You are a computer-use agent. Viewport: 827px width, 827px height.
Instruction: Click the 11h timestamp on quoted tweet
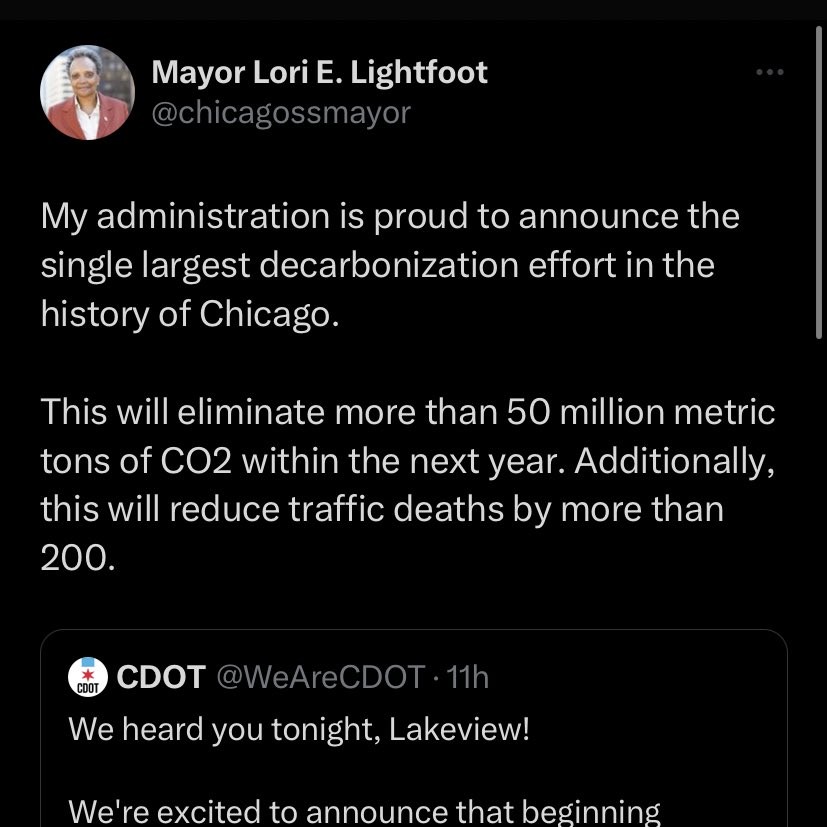click(468, 677)
